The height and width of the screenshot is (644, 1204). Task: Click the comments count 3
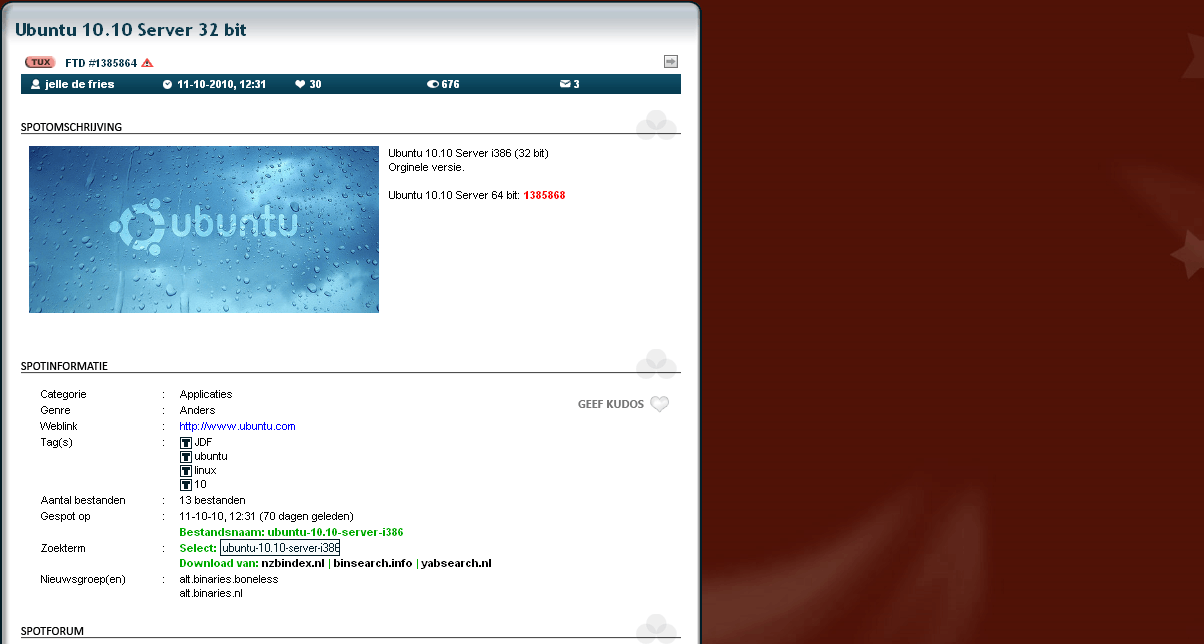[x=576, y=84]
